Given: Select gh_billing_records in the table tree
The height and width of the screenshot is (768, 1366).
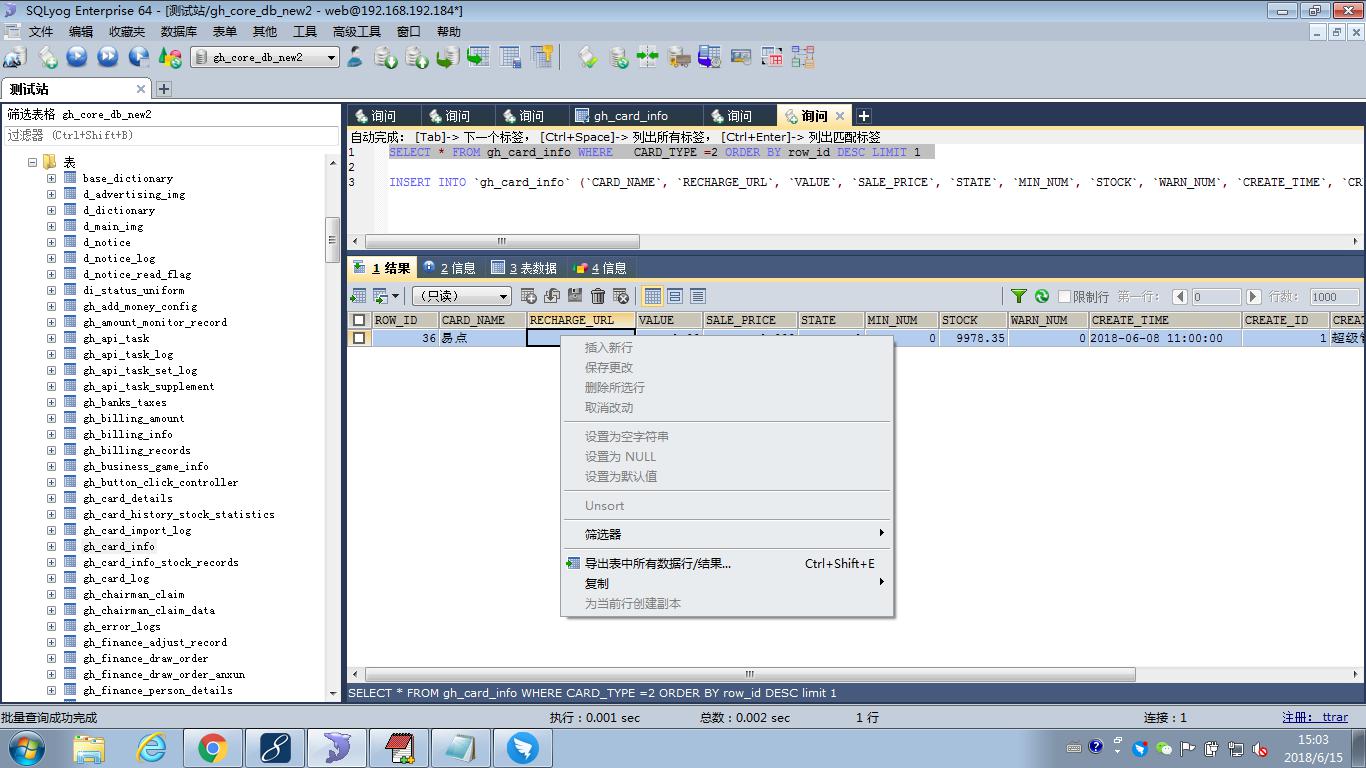Looking at the screenshot, I should (137, 451).
